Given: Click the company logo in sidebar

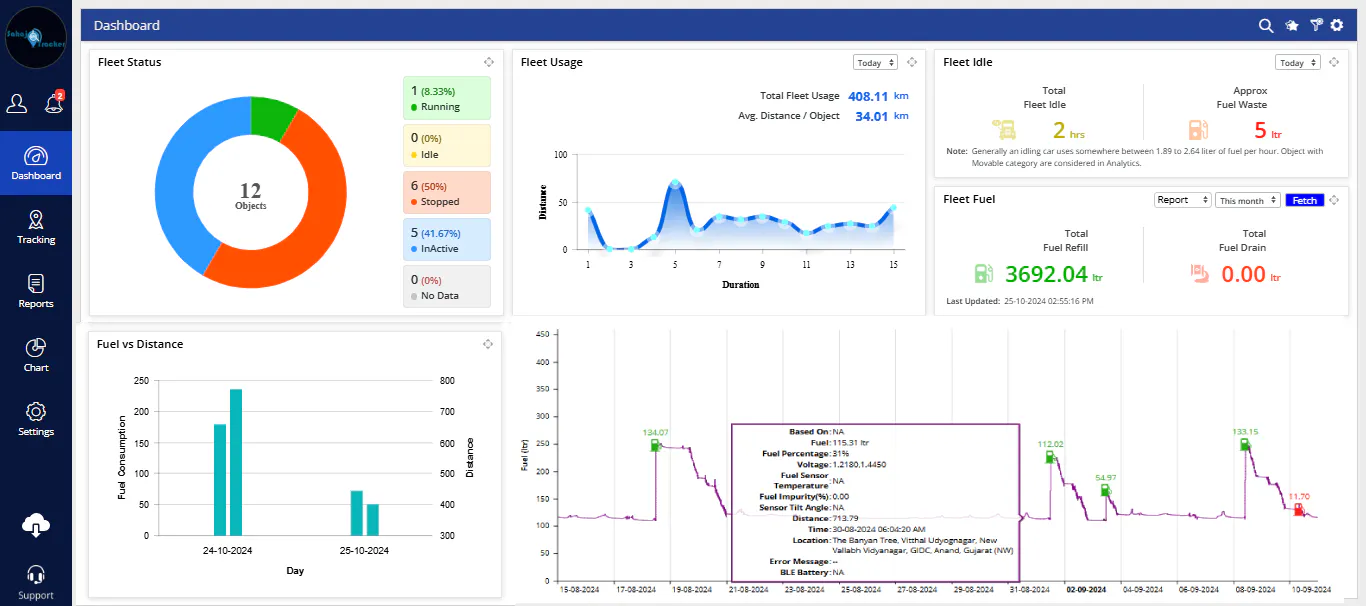Looking at the screenshot, I should coord(36,37).
